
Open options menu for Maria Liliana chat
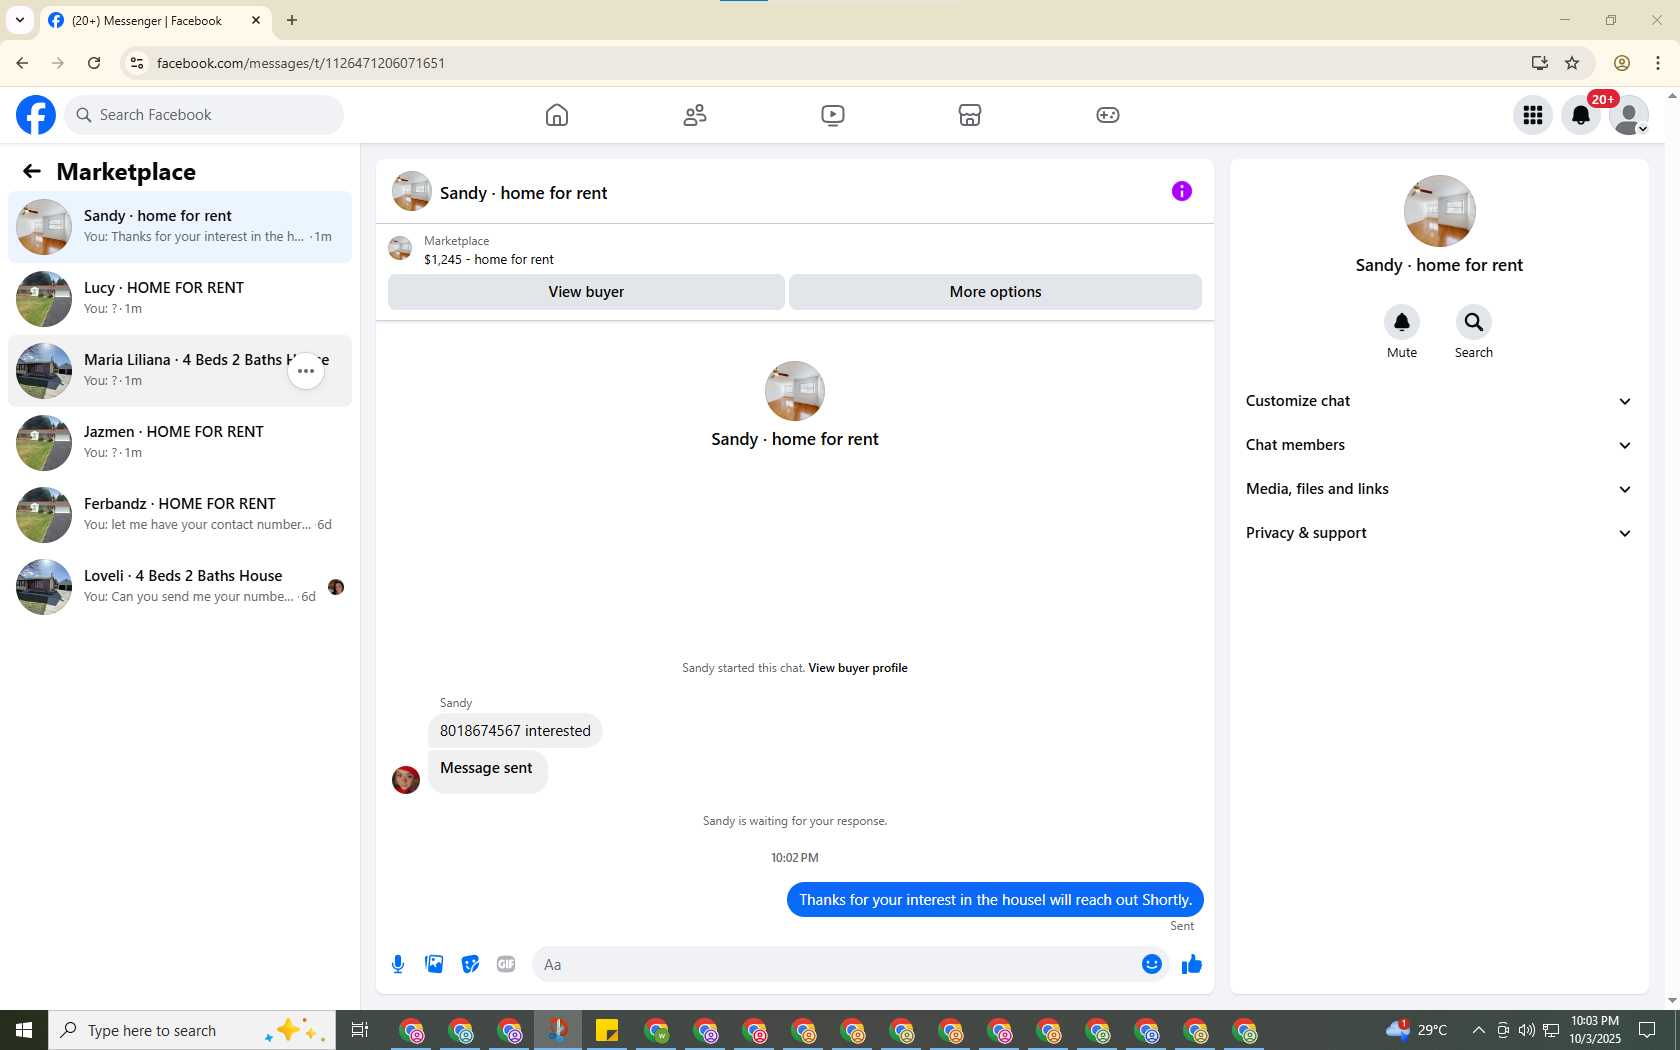click(306, 371)
